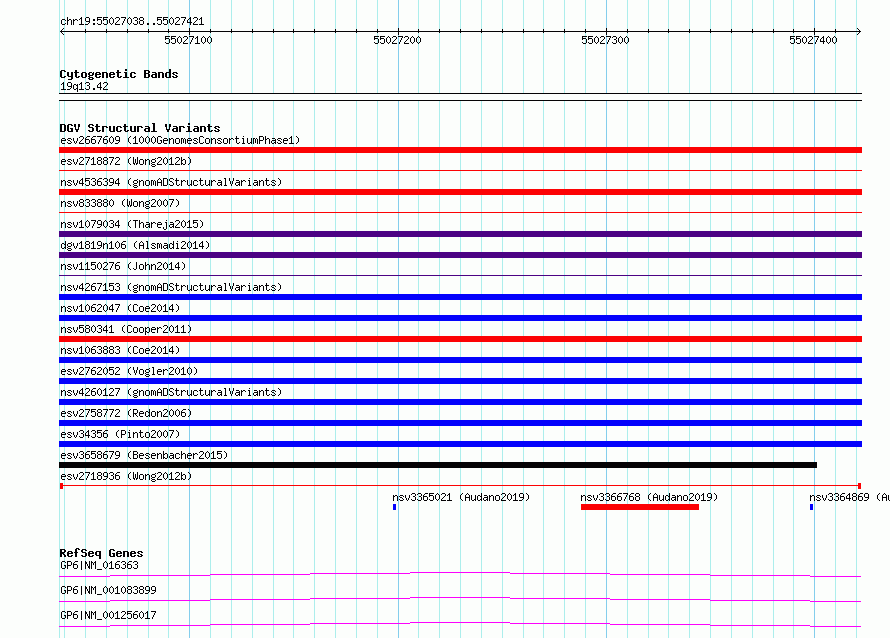Click the DGV Structural Variants track title
This screenshot has width=890, height=638.
click(x=140, y=128)
